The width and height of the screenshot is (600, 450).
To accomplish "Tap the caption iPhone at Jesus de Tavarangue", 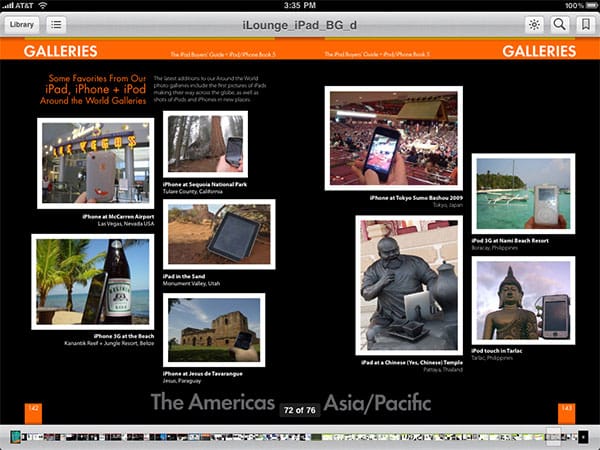I will (x=203, y=374).
